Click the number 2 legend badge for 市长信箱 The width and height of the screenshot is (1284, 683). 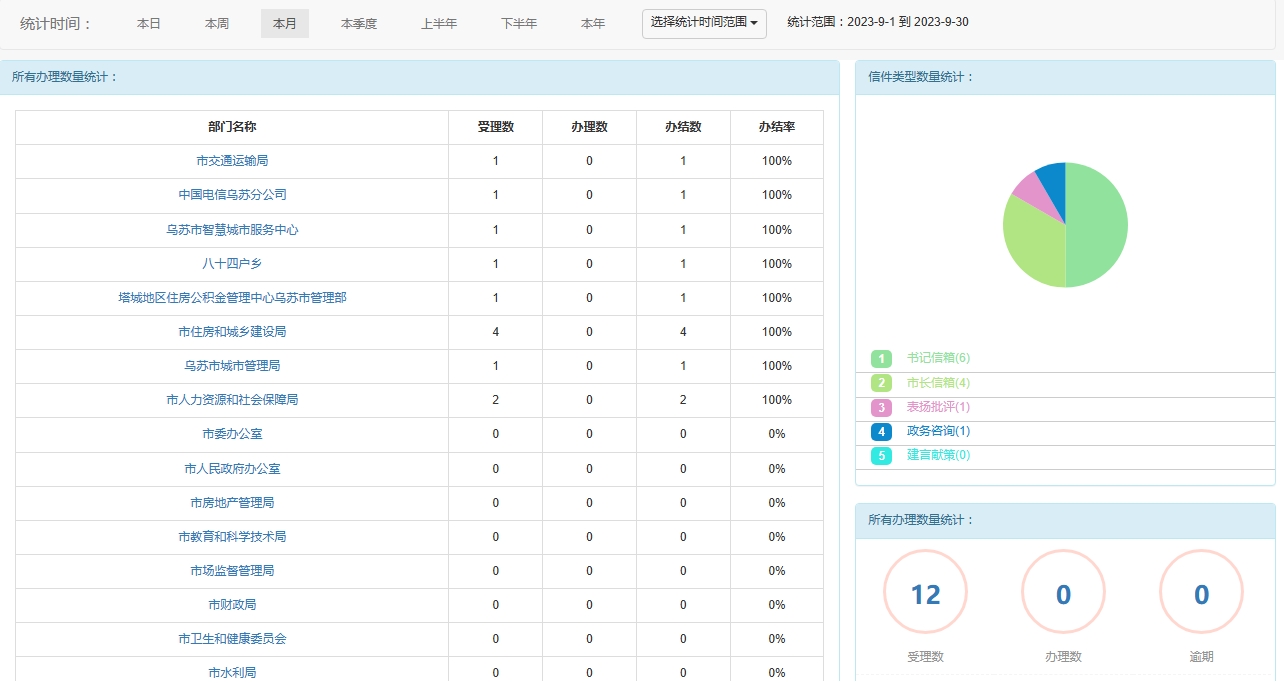(x=881, y=383)
